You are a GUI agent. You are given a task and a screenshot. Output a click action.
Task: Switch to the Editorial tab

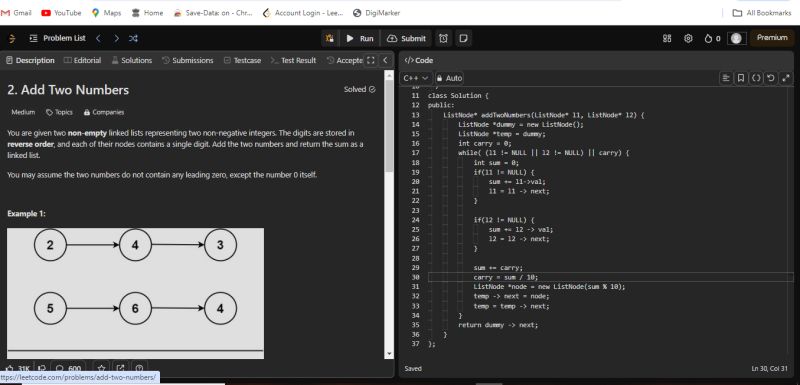pyautogui.click(x=83, y=60)
